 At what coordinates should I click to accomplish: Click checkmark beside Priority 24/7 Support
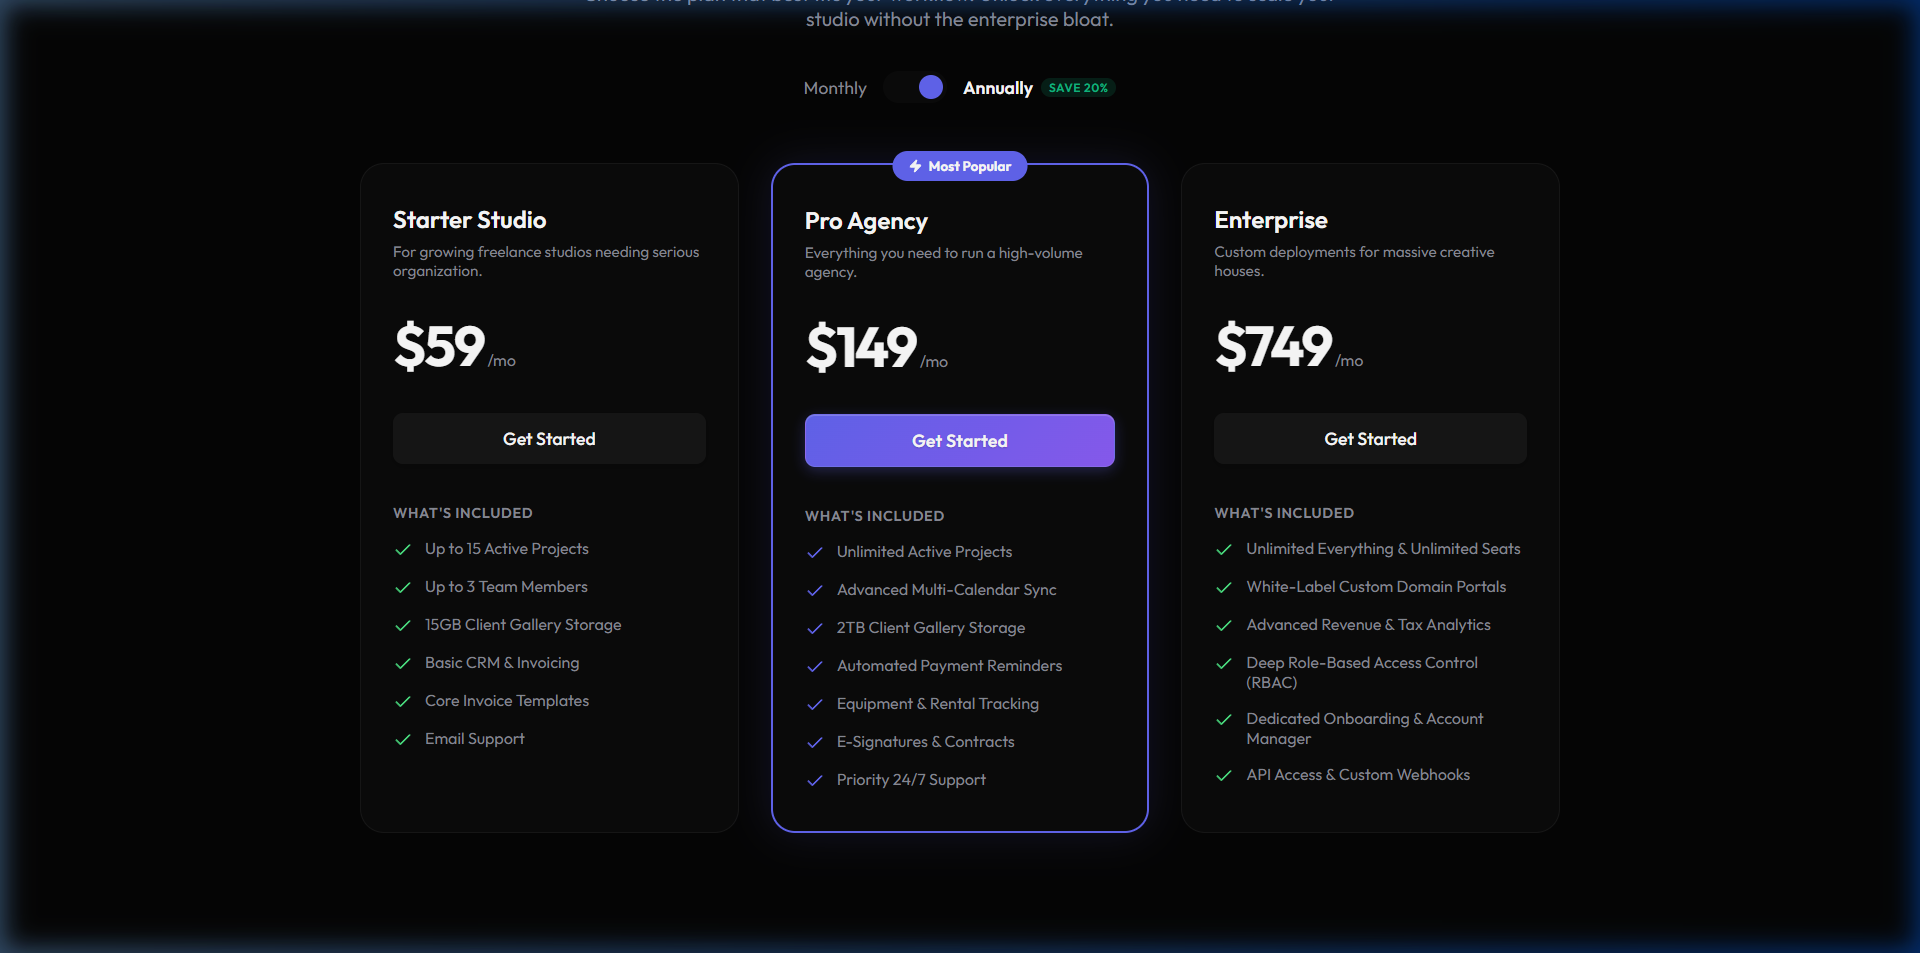pyautogui.click(x=815, y=780)
